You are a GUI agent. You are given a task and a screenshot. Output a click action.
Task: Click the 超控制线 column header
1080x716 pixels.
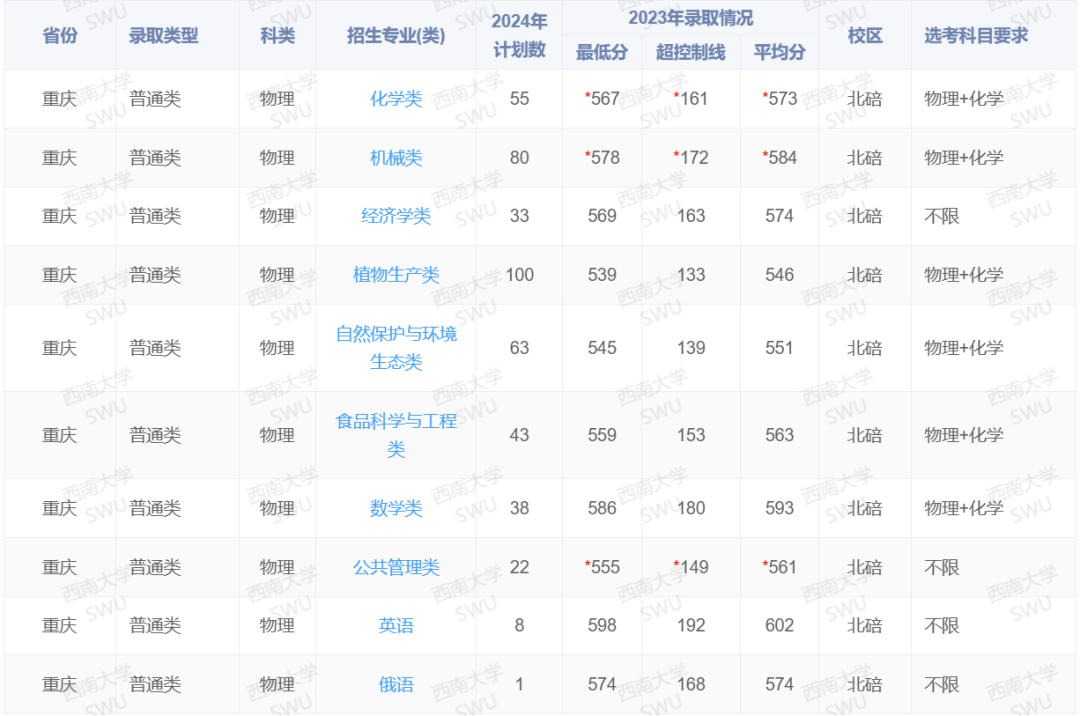(690, 52)
